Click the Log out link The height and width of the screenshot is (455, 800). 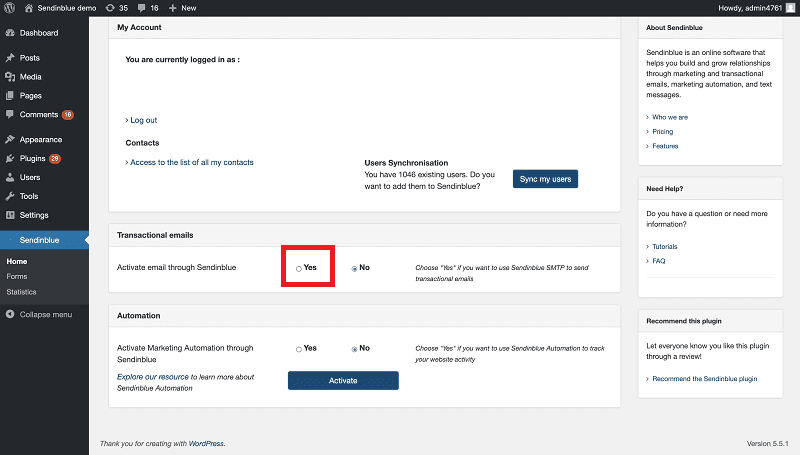pyautogui.click(x=143, y=120)
